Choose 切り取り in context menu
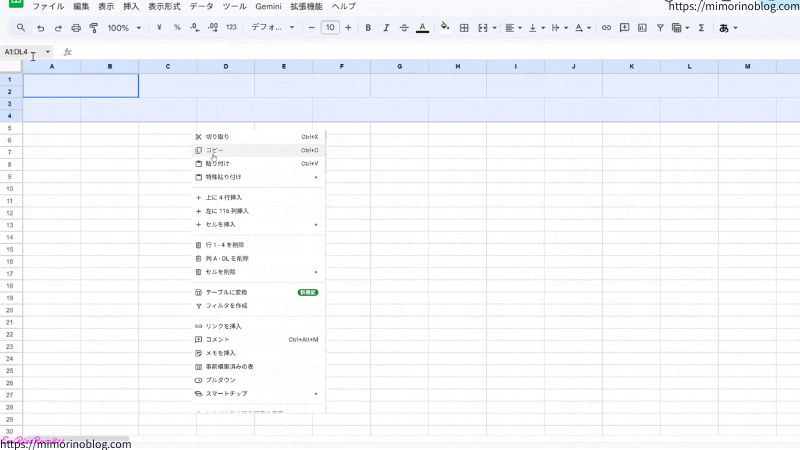This screenshot has width=800, height=450. pos(258,137)
